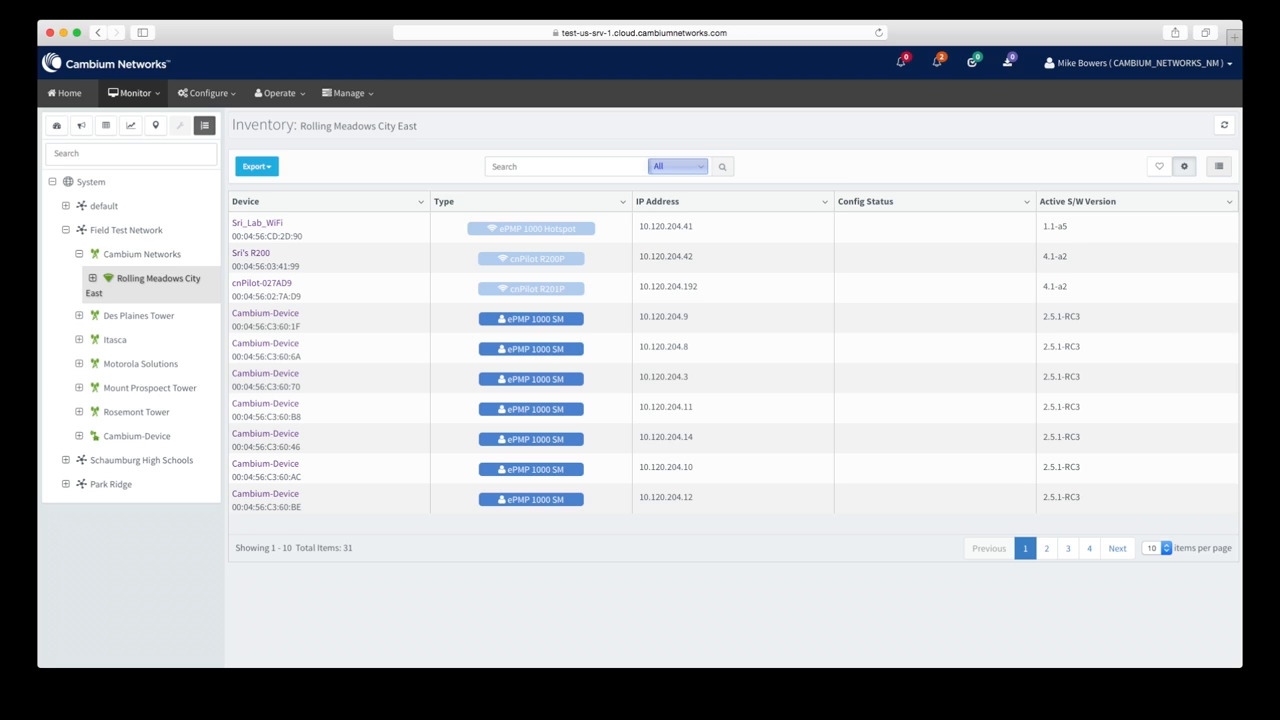Collapse the System tree node
1280x720 pixels.
pos(53,182)
